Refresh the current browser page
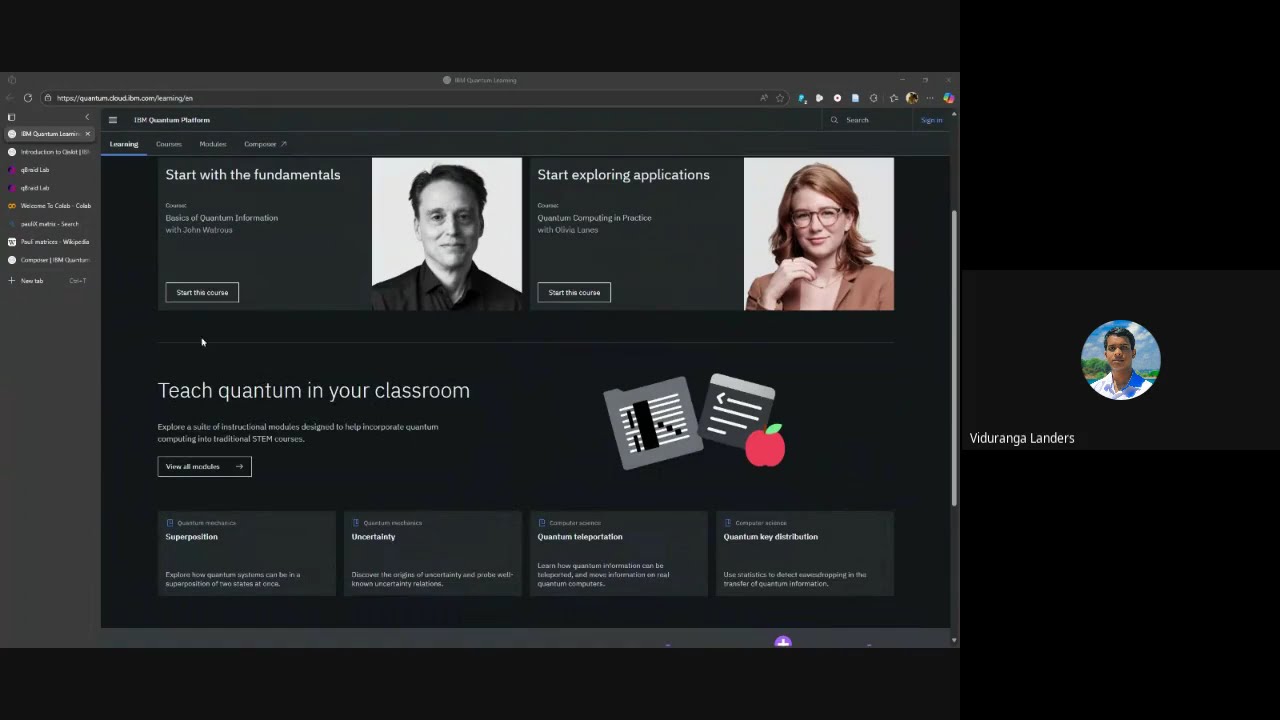The height and width of the screenshot is (720, 1280). [28, 98]
